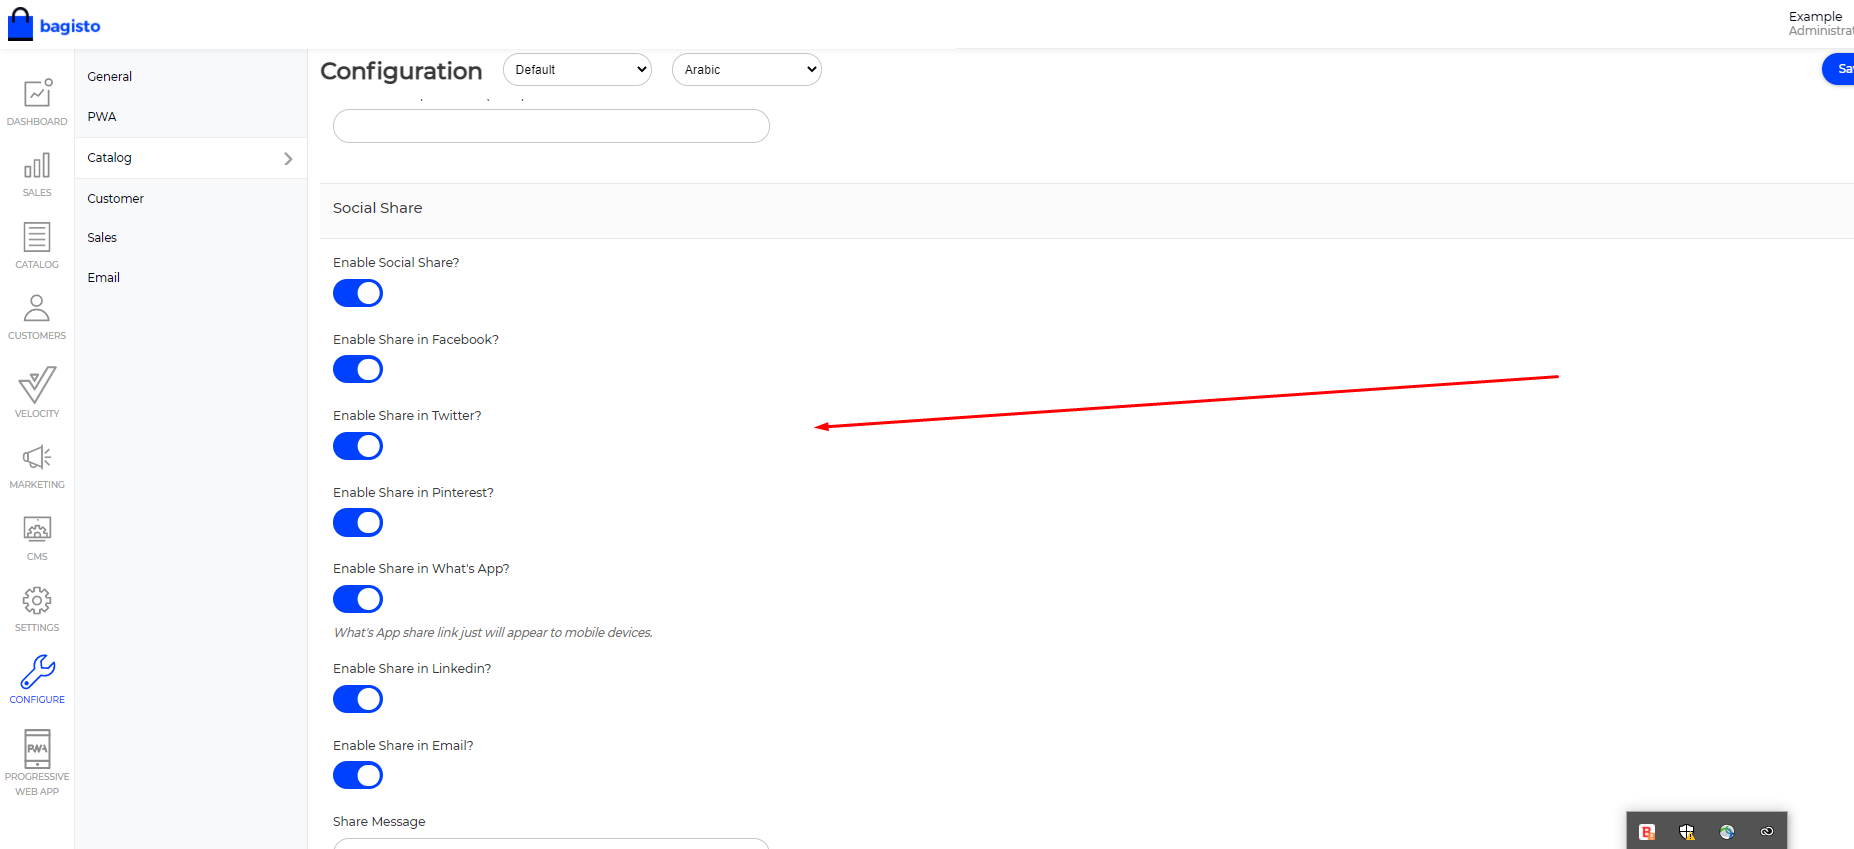Open the CMS section
This screenshot has height=849, width=1854.
[37, 538]
